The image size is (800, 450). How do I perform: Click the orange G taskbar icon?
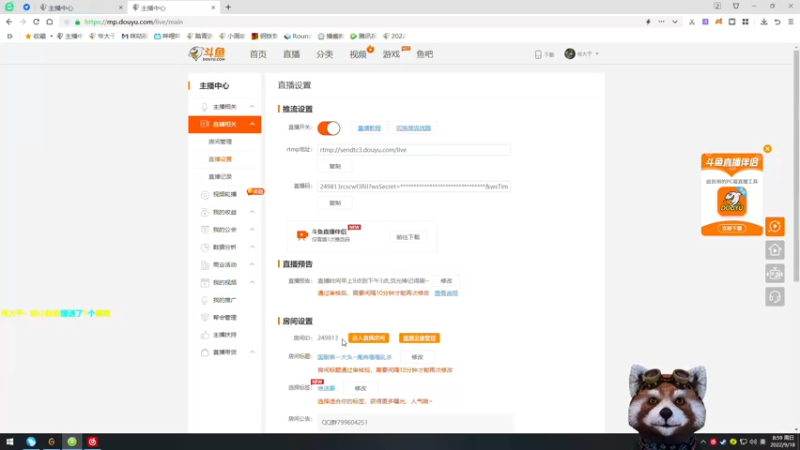(52, 442)
